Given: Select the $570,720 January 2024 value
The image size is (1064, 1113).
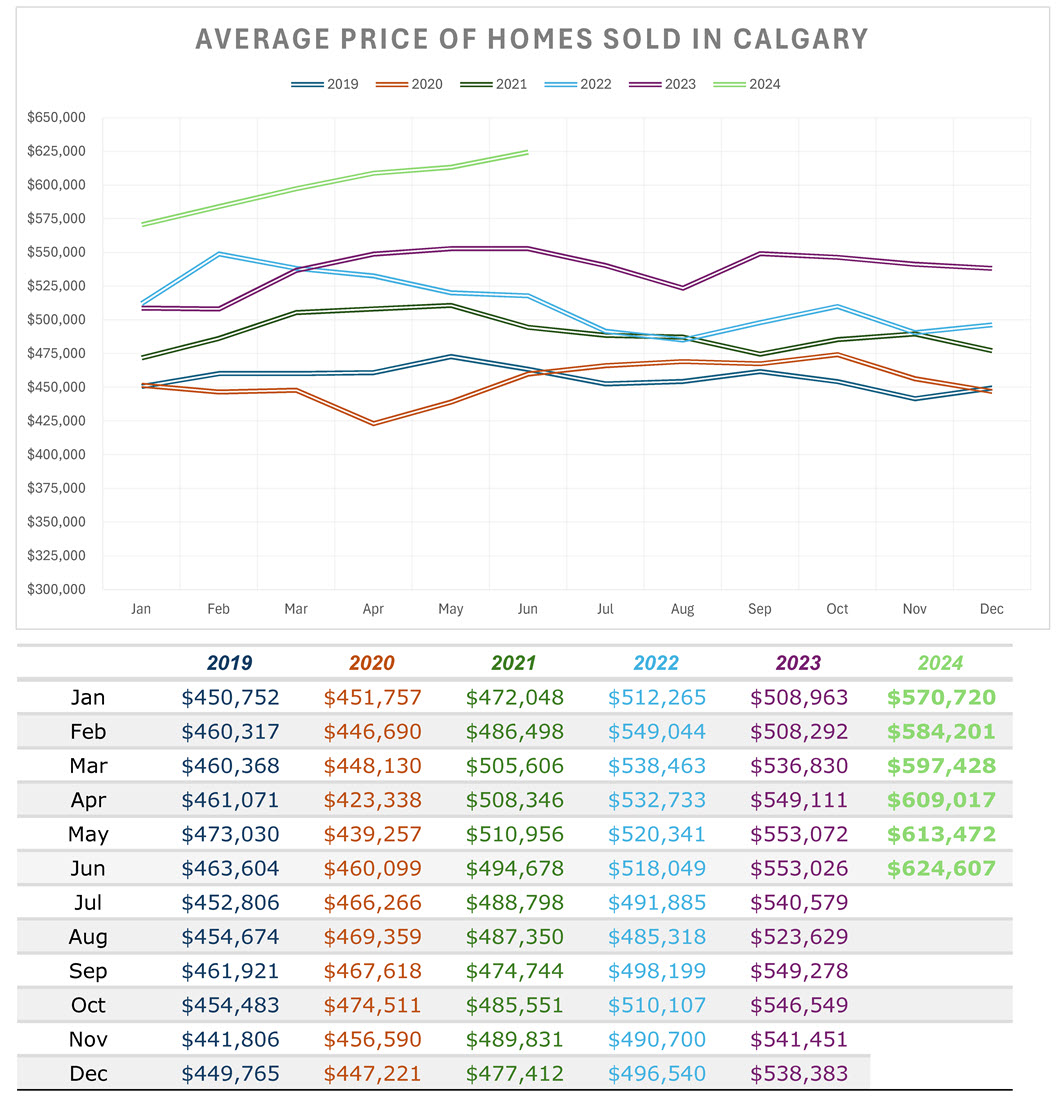Looking at the screenshot, I should 941,697.
